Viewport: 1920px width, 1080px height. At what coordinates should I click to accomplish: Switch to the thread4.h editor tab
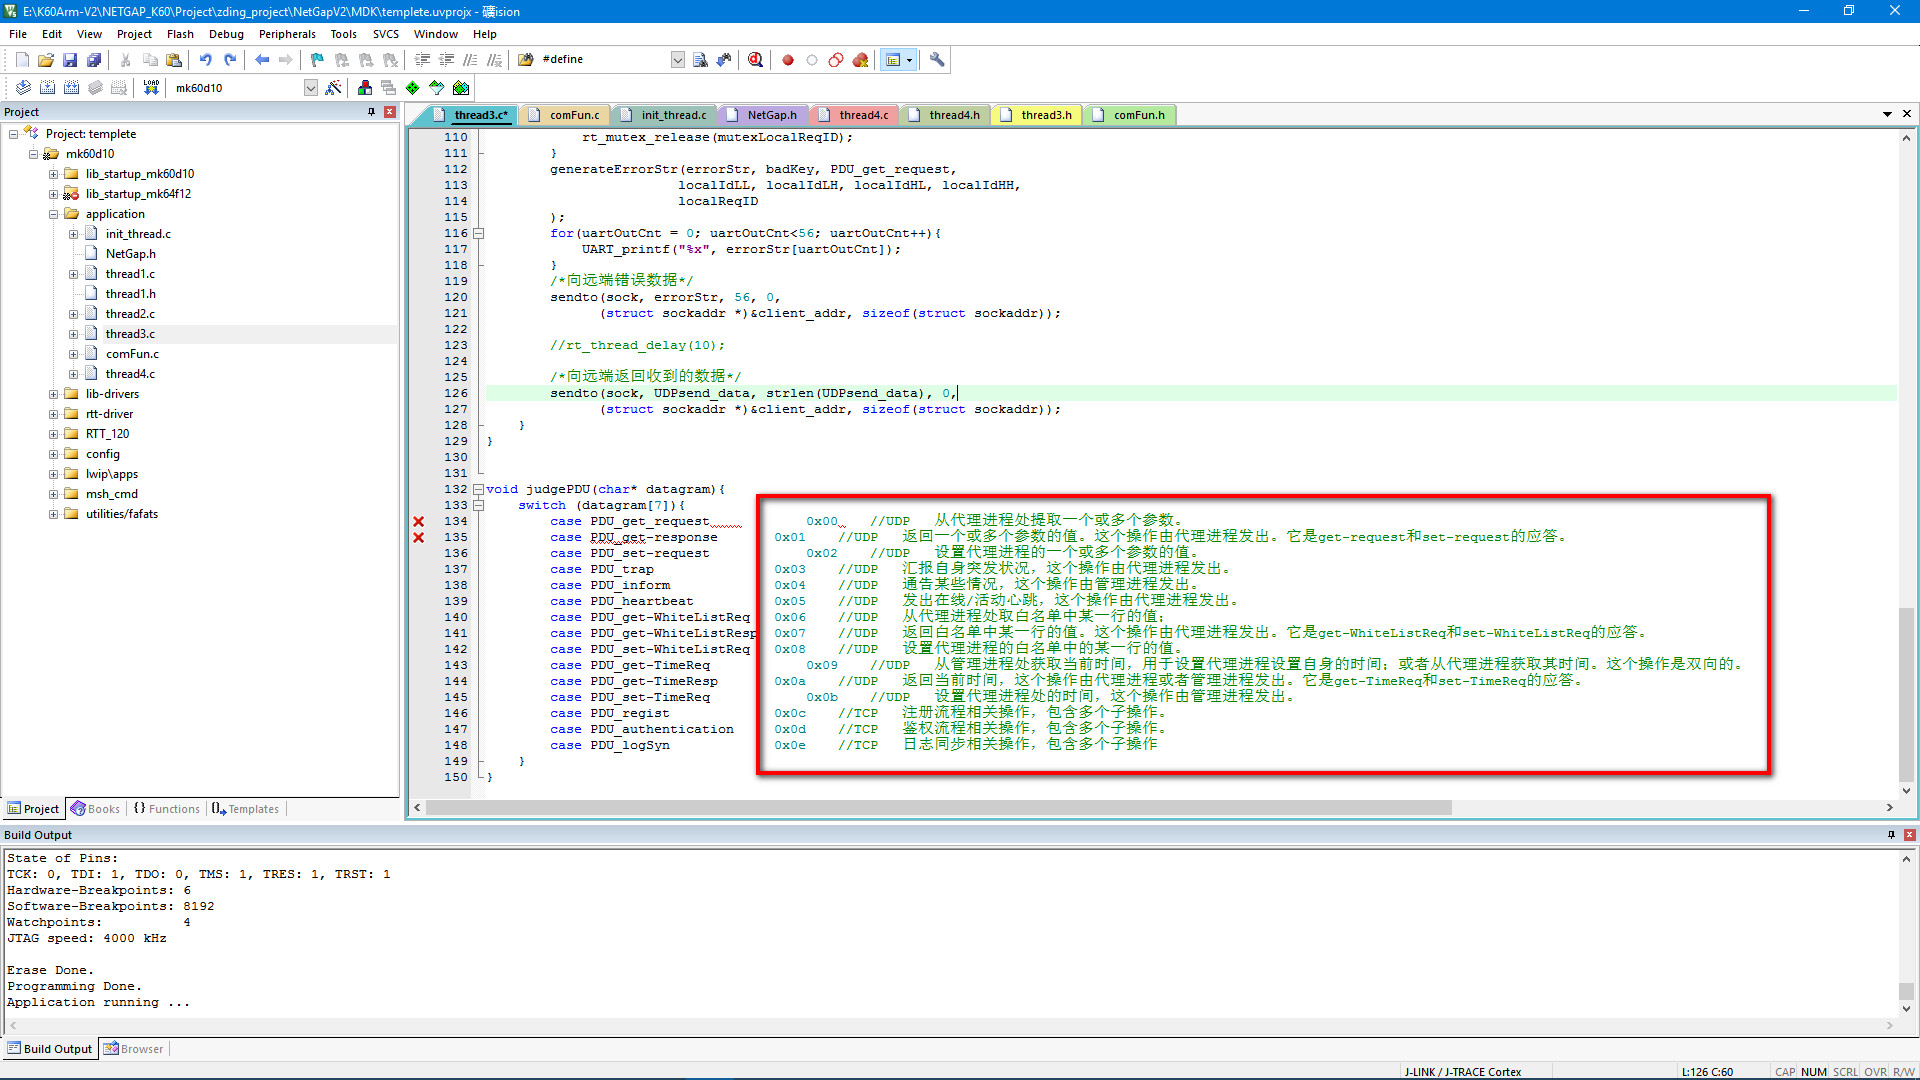(x=945, y=115)
